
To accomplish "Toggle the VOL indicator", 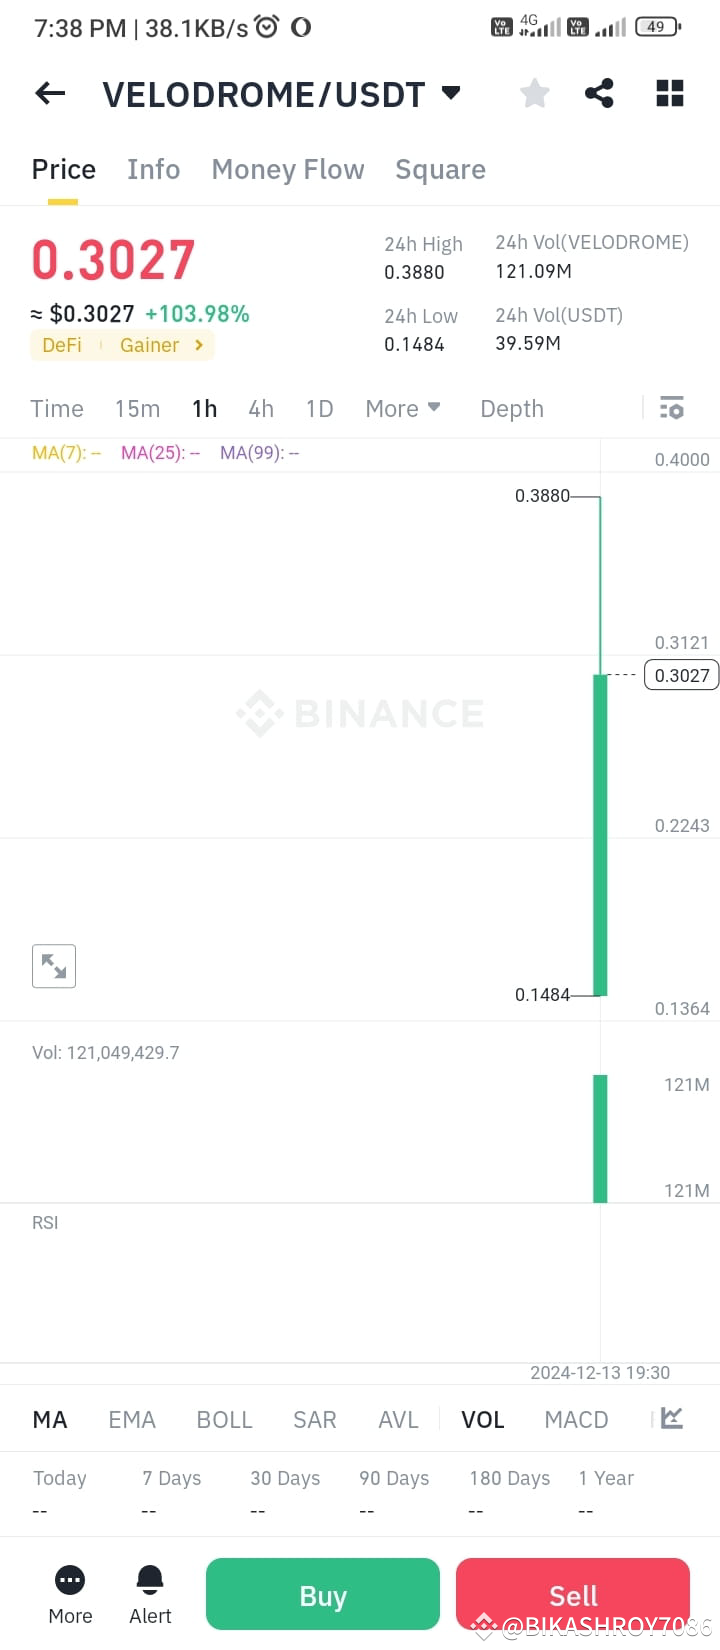I will click(483, 1420).
